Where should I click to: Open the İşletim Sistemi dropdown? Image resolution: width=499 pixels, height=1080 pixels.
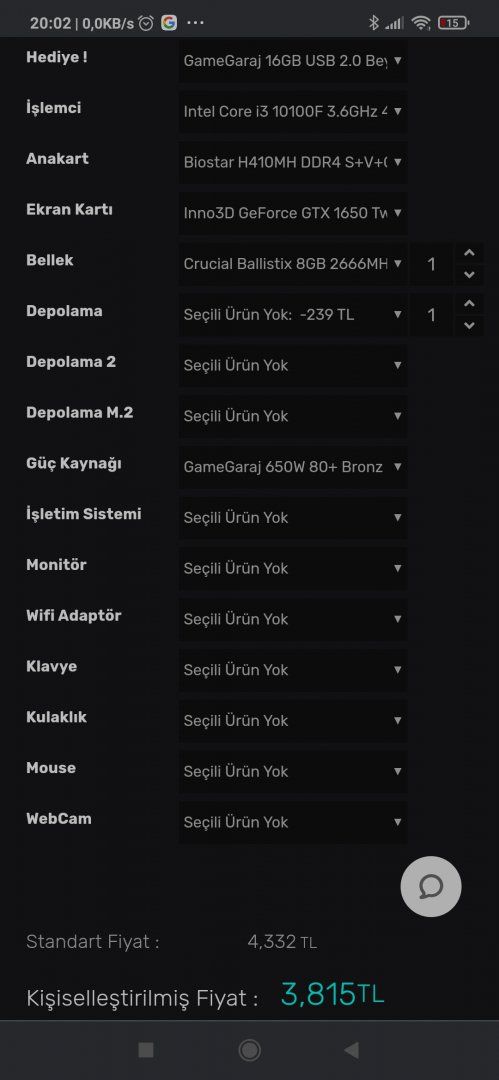tap(293, 517)
